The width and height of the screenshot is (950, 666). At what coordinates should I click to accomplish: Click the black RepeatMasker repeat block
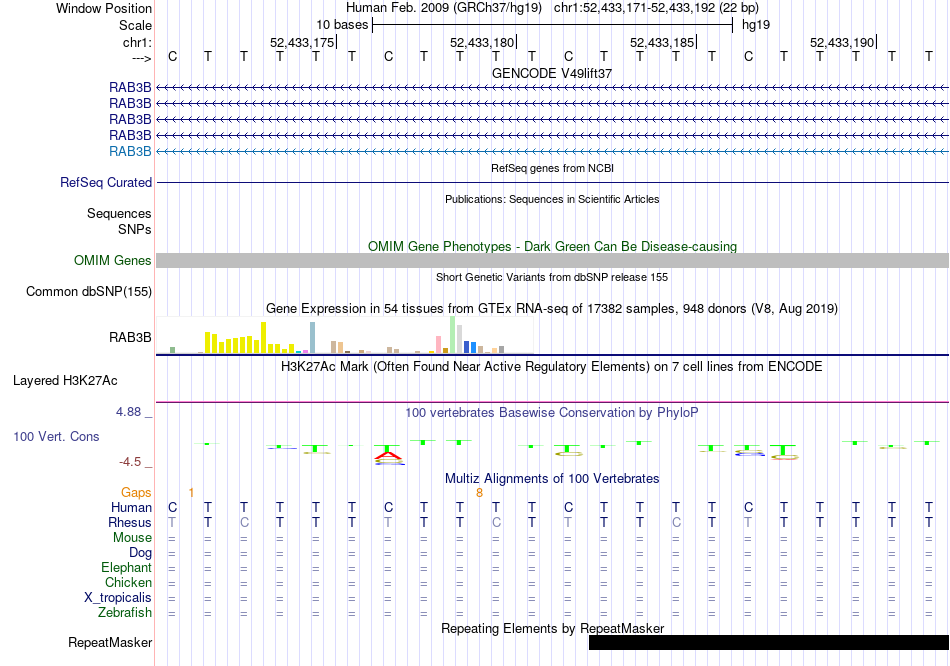(x=769, y=642)
